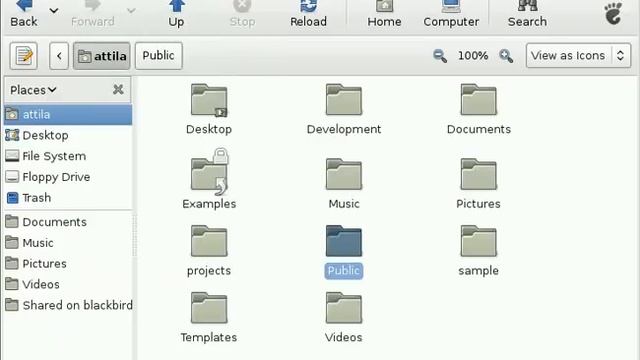Open File System in the sidebar

tap(68, 156)
